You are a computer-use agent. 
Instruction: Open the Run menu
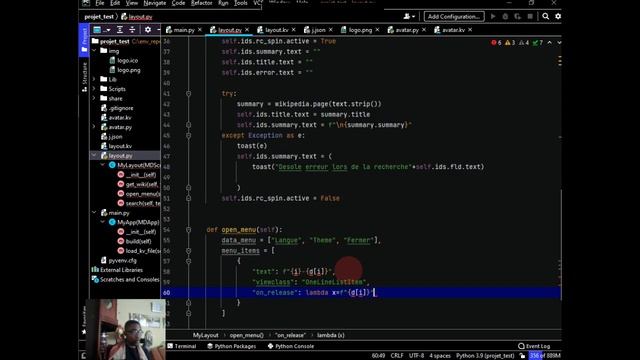(223, 3)
